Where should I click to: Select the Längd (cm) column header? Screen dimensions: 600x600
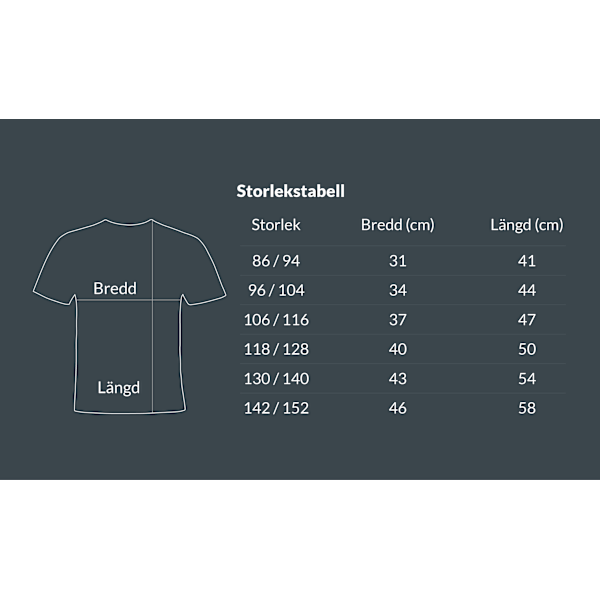pyautogui.click(x=527, y=225)
